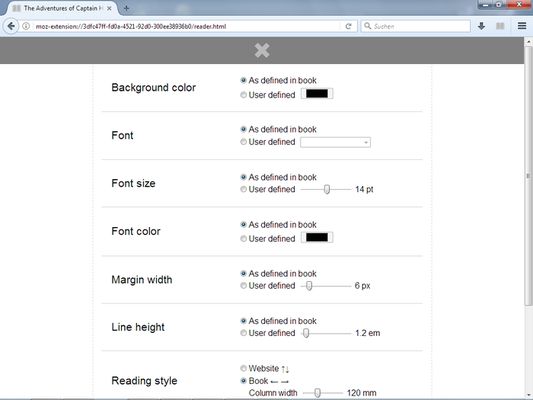Open the hamburger menu icon
This screenshot has height=400, width=533.
(522, 26)
